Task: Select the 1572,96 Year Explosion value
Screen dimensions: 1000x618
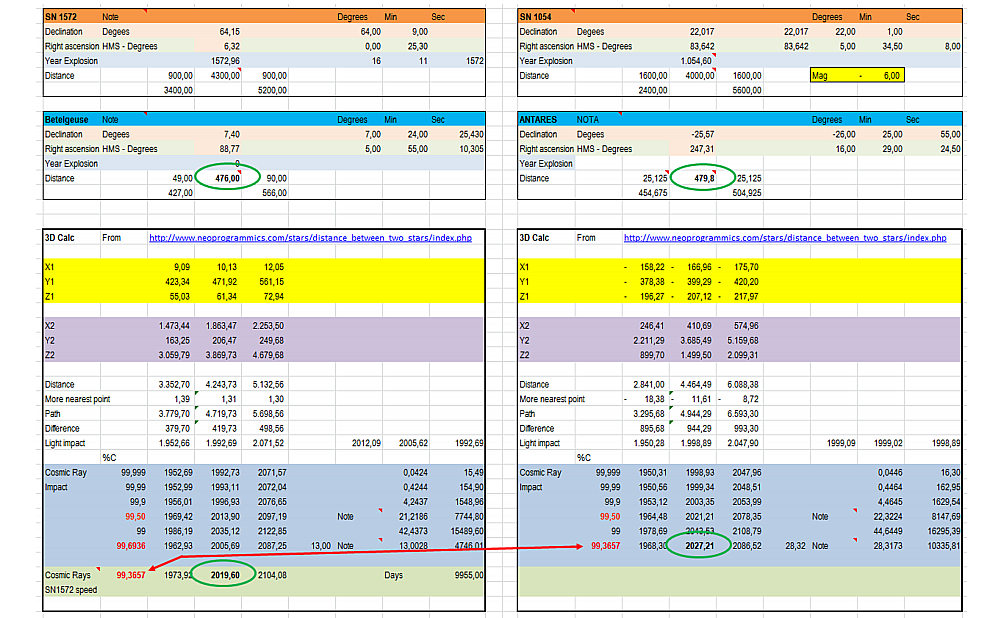Action: (x=222, y=61)
